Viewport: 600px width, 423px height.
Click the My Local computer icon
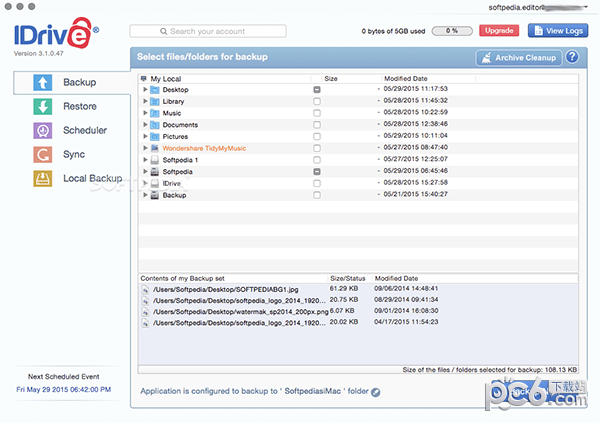click(144, 79)
